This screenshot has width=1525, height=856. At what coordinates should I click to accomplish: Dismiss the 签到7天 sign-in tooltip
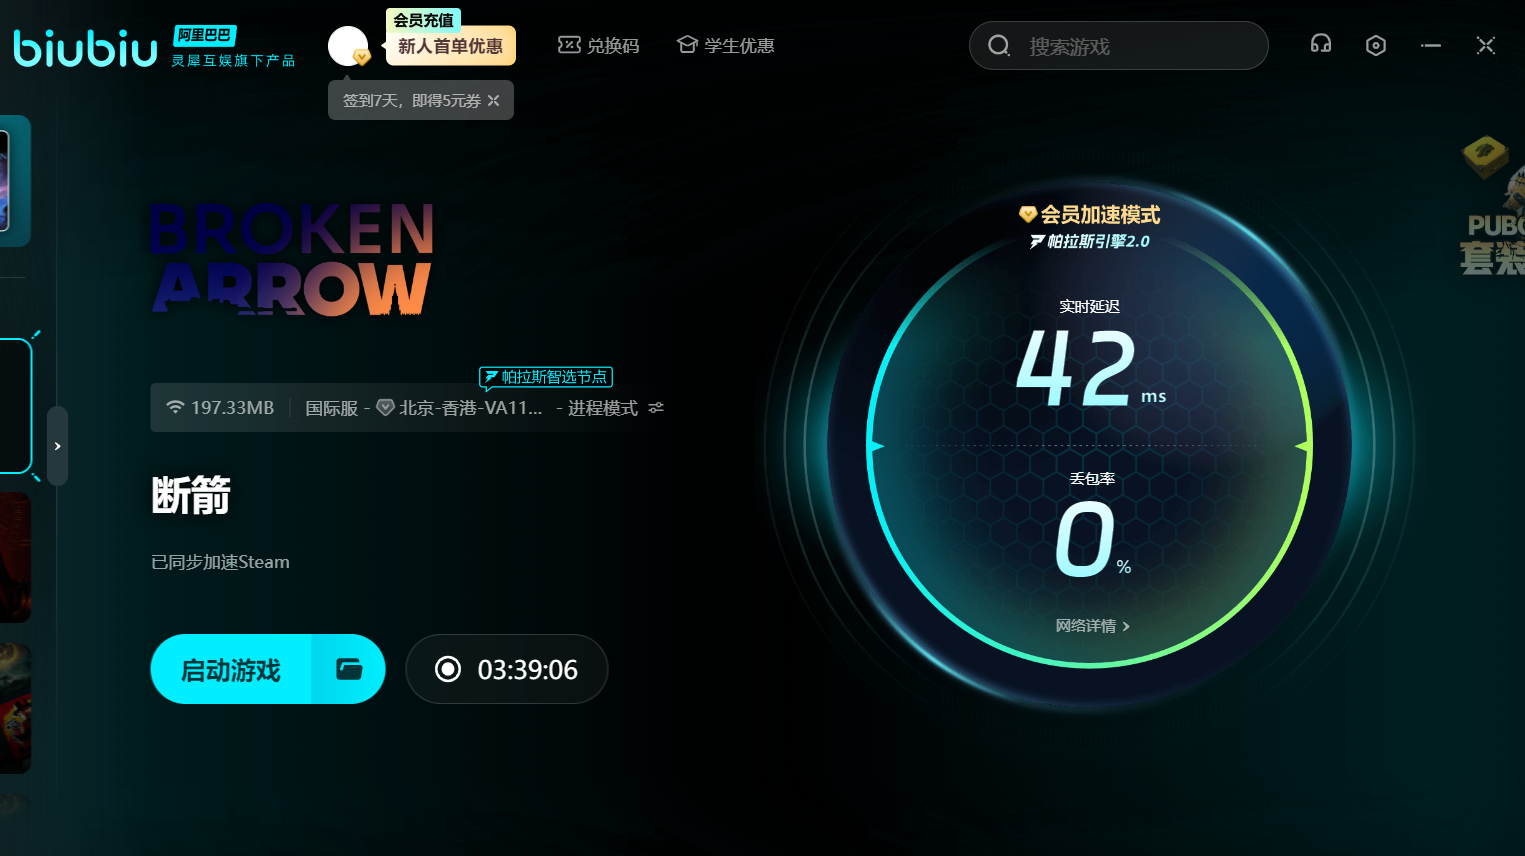(493, 101)
